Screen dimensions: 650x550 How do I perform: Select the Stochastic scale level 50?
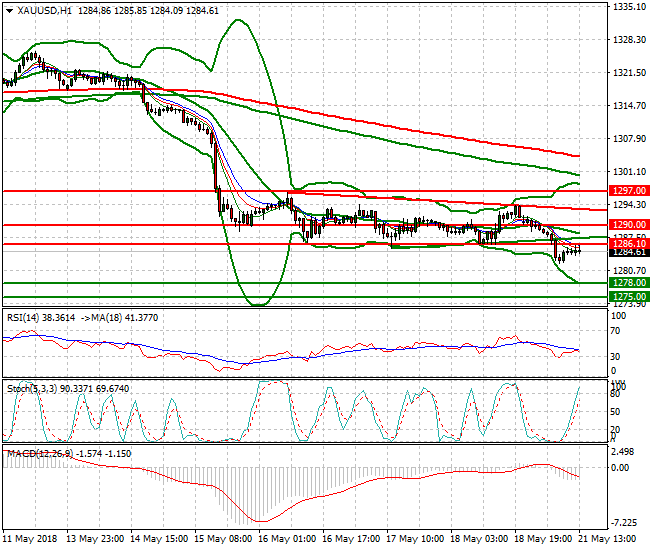tap(615, 412)
